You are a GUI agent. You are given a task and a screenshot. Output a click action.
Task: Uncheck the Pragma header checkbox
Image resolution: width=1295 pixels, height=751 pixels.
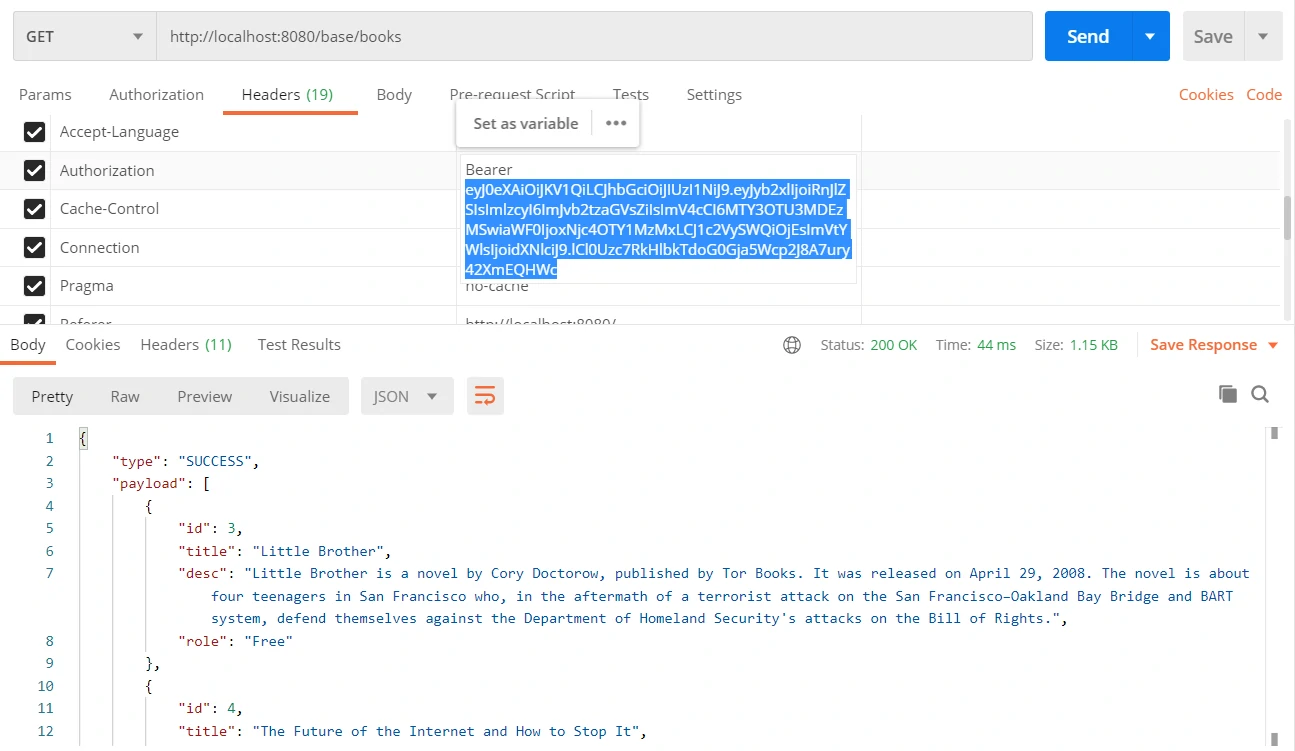(35, 286)
